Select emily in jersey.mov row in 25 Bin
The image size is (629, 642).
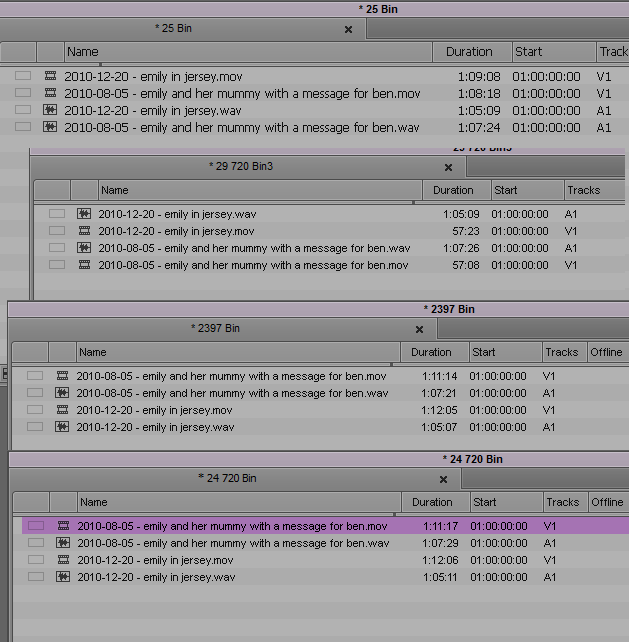314,76
